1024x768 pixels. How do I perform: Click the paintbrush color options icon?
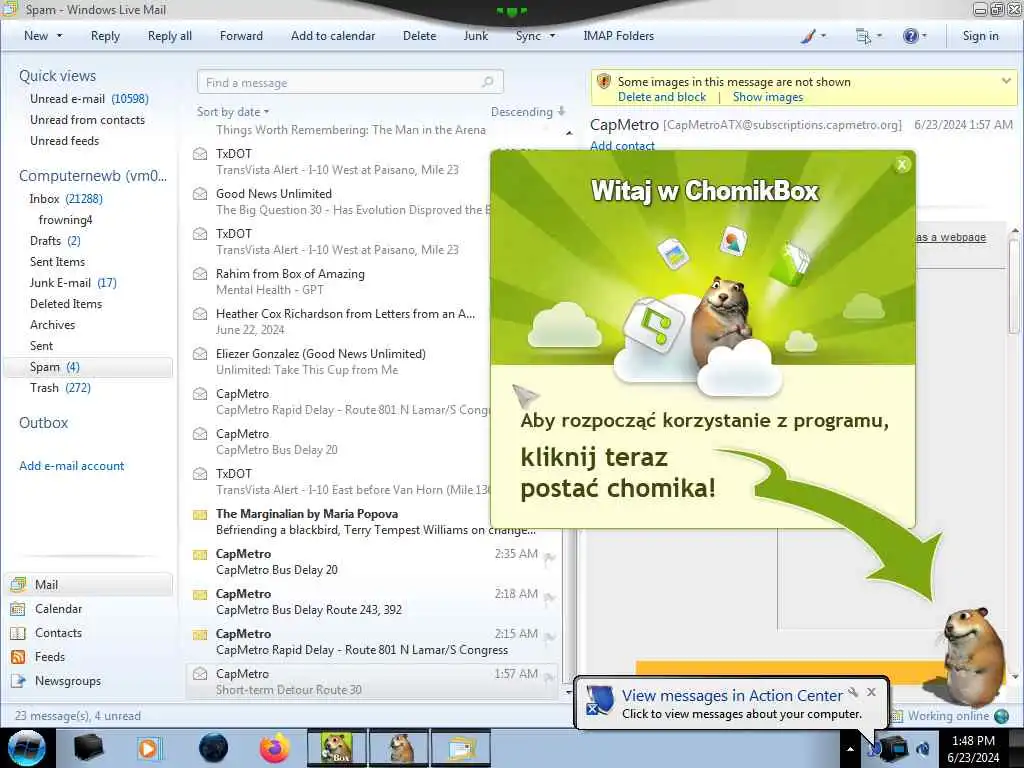(x=808, y=36)
